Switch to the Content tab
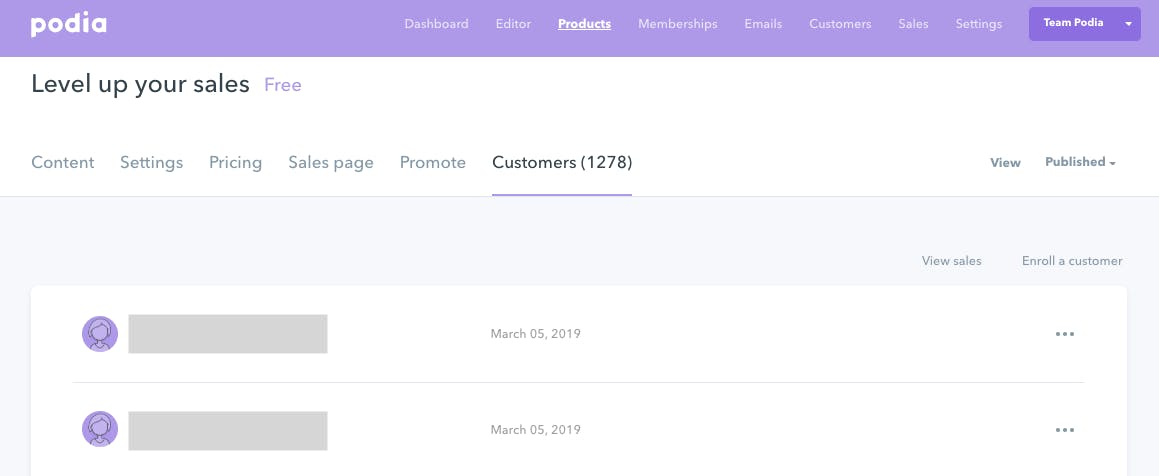The height and width of the screenshot is (476, 1159). point(63,163)
